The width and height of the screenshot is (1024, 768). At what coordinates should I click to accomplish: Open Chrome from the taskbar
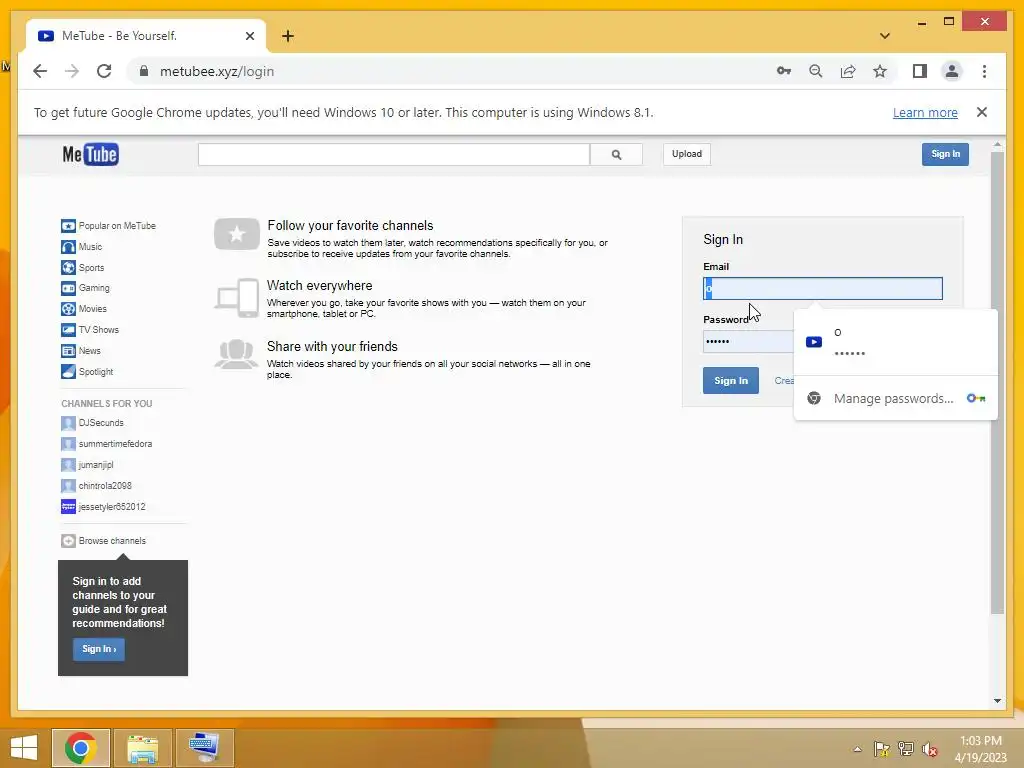click(81, 748)
